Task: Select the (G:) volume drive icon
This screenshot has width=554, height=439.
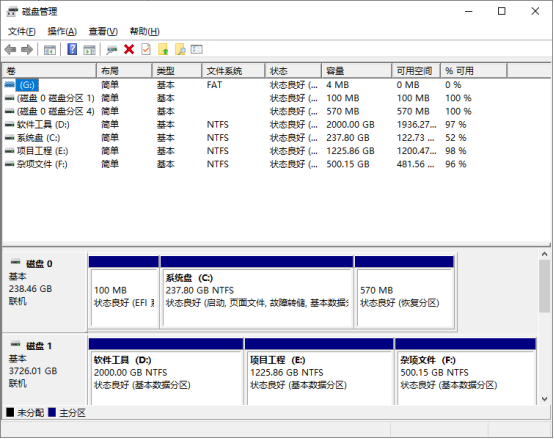Action: pos(10,85)
